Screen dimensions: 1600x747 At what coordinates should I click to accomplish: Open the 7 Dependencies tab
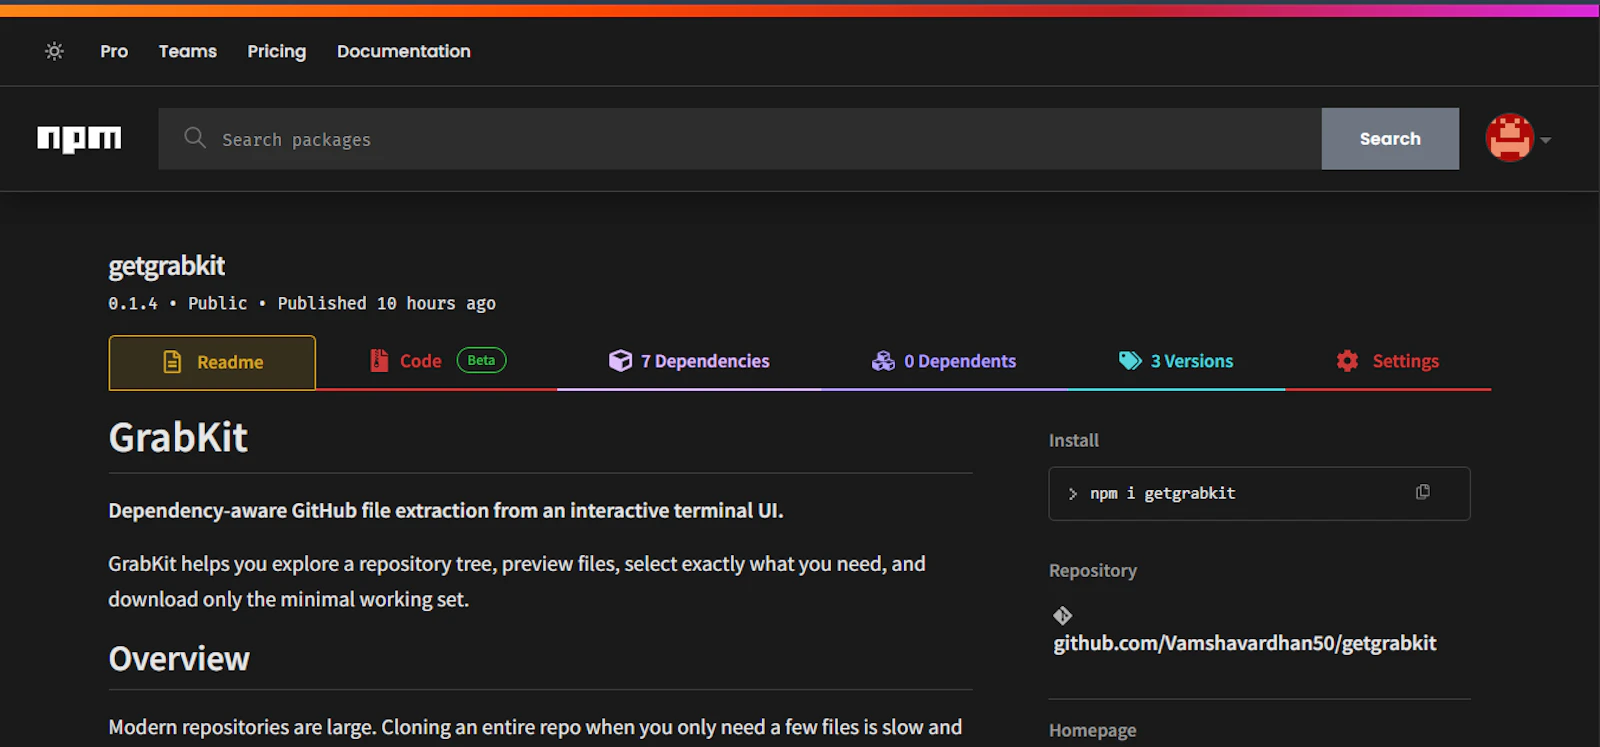(x=689, y=361)
